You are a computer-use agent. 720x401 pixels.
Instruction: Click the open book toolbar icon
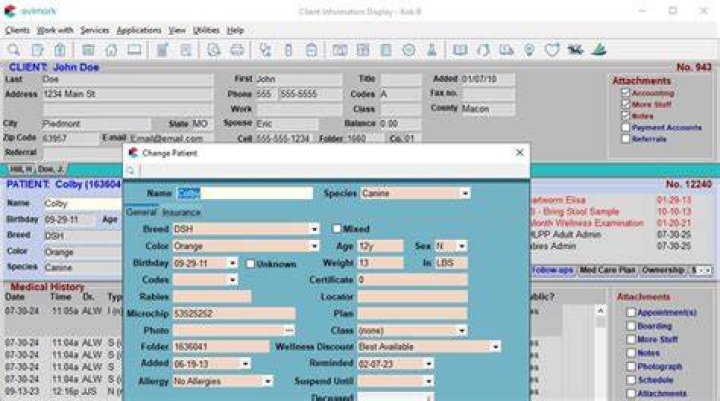(460, 50)
